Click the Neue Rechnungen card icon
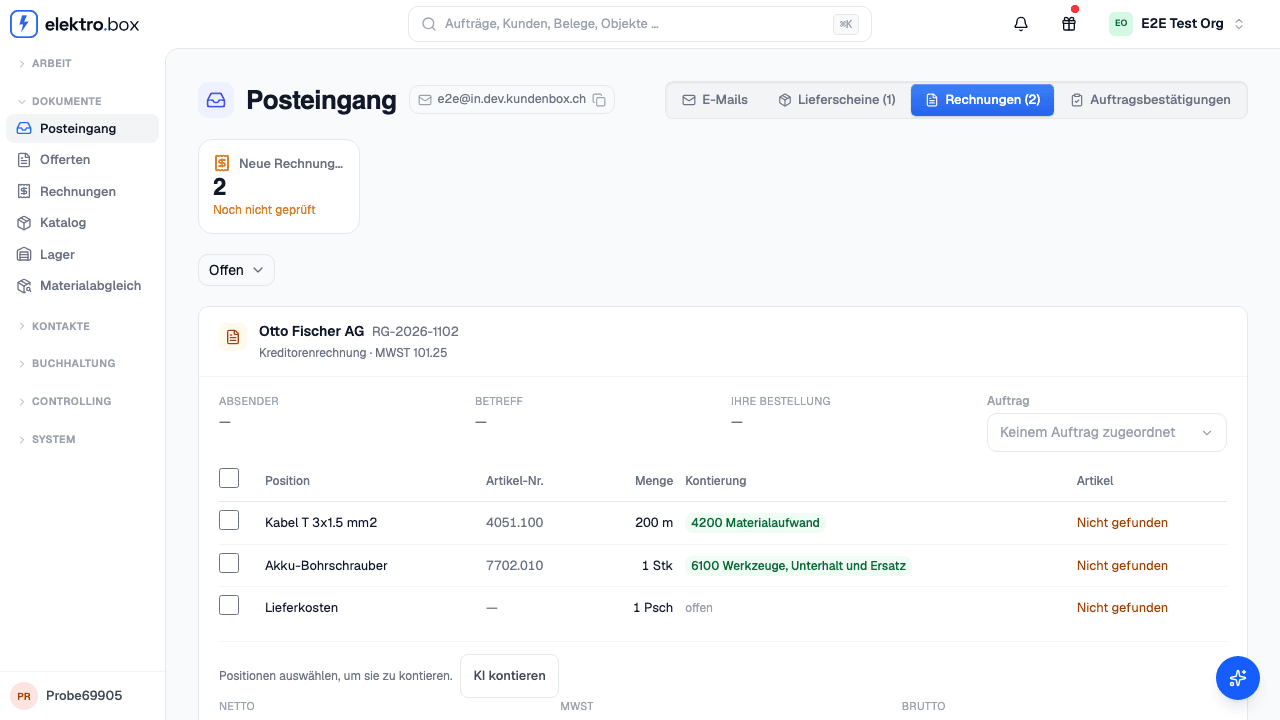Image resolution: width=1280 pixels, height=720 pixels. pos(222,163)
